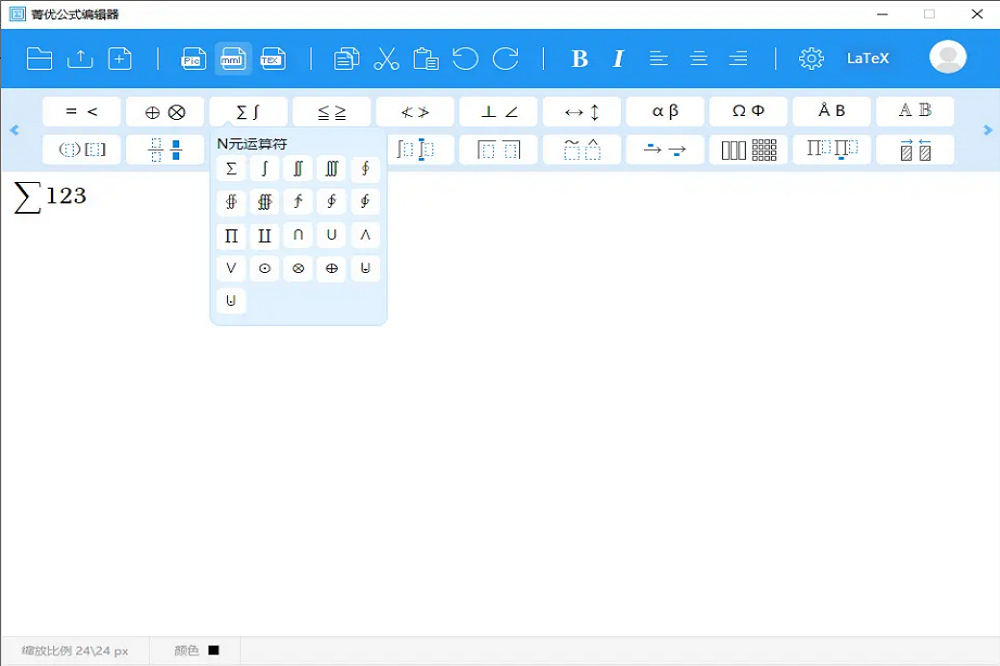1000x666 pixels.
Task: Insert the intersection ∩ operator
Action: (x=298, y=236)
